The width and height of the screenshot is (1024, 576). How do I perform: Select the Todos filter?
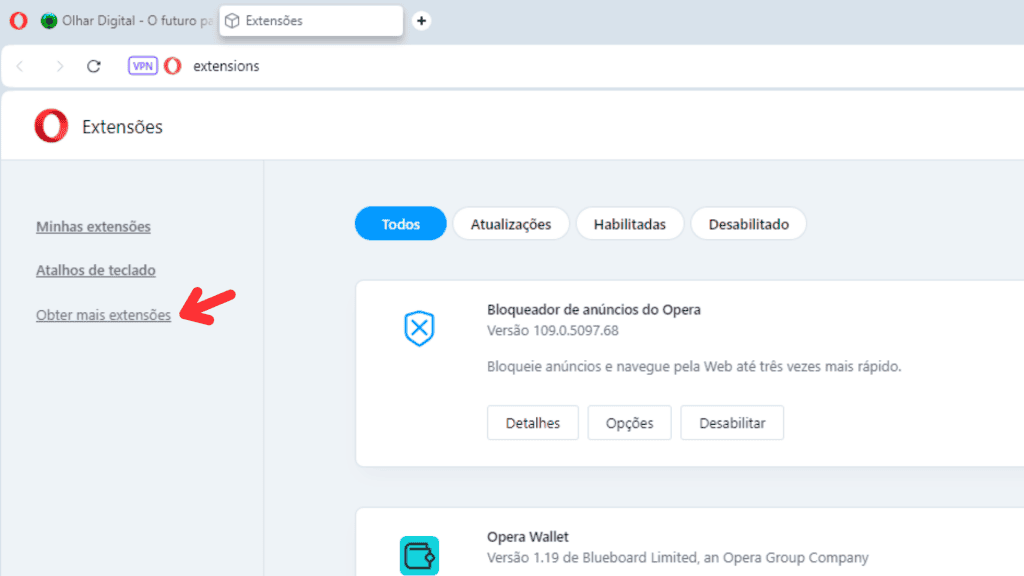tap(400, 223)
